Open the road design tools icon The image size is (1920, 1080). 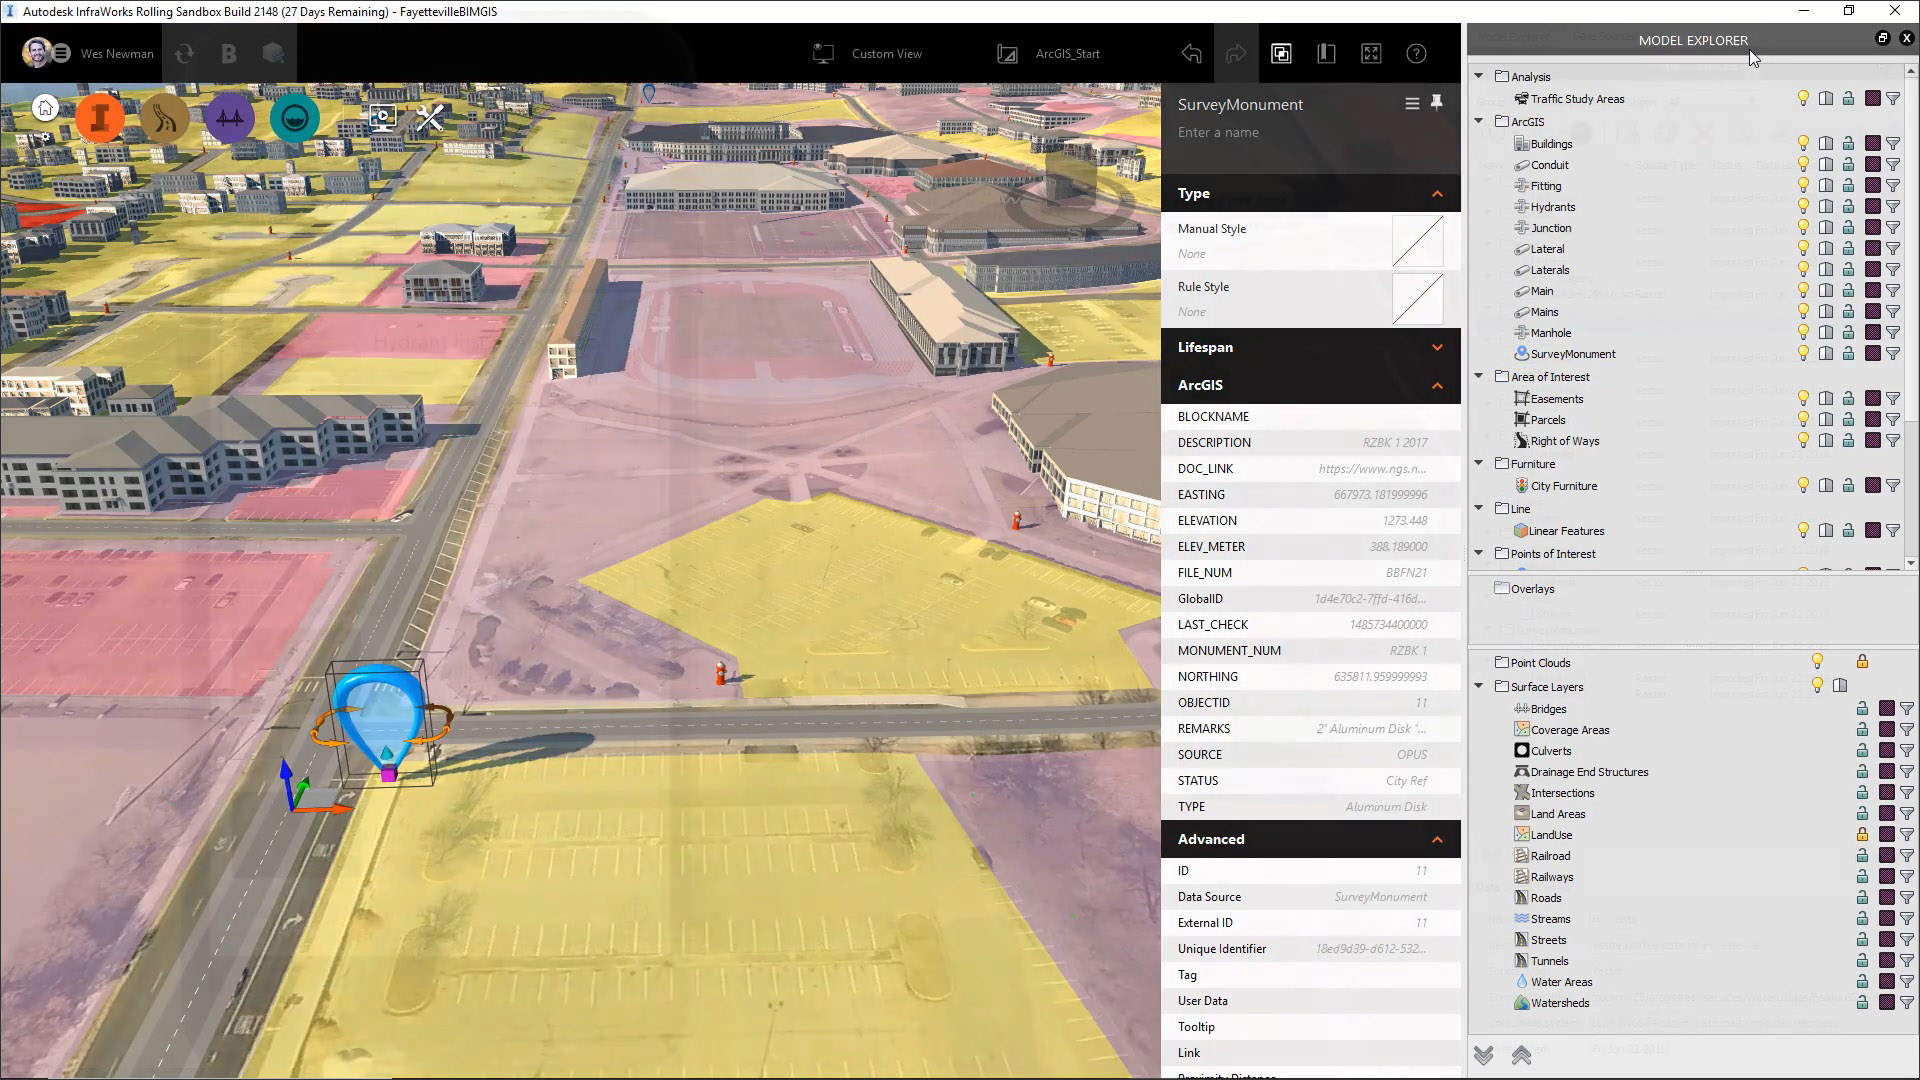point(165,118)
